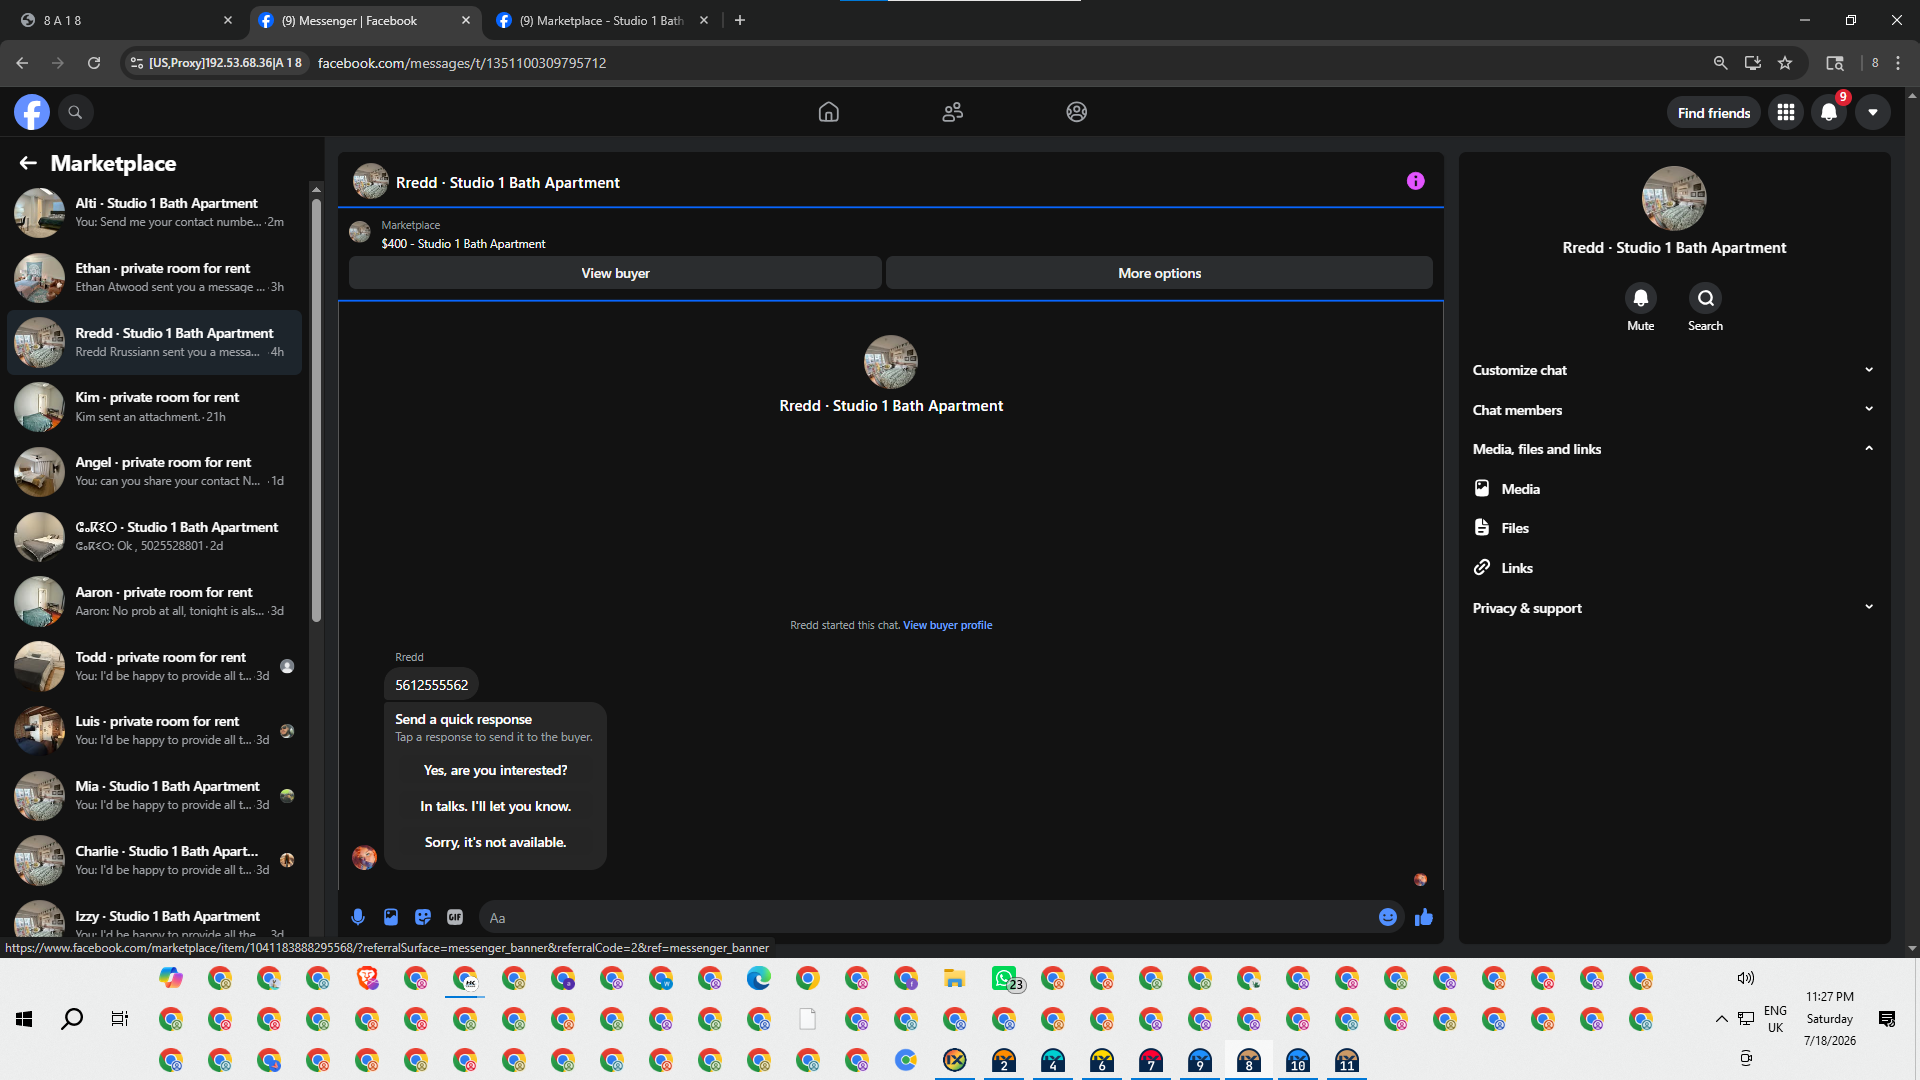Open File Explorer from the taskbar

point(955,978)
